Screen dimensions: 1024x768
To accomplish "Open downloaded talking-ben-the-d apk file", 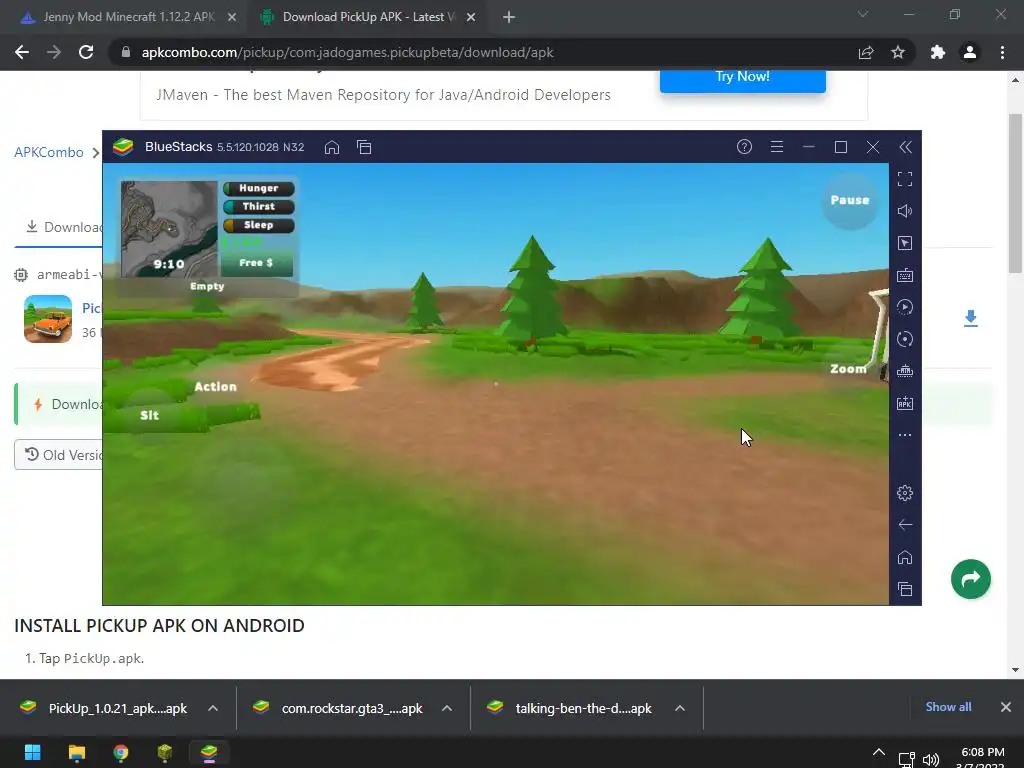I will [571, 708].
